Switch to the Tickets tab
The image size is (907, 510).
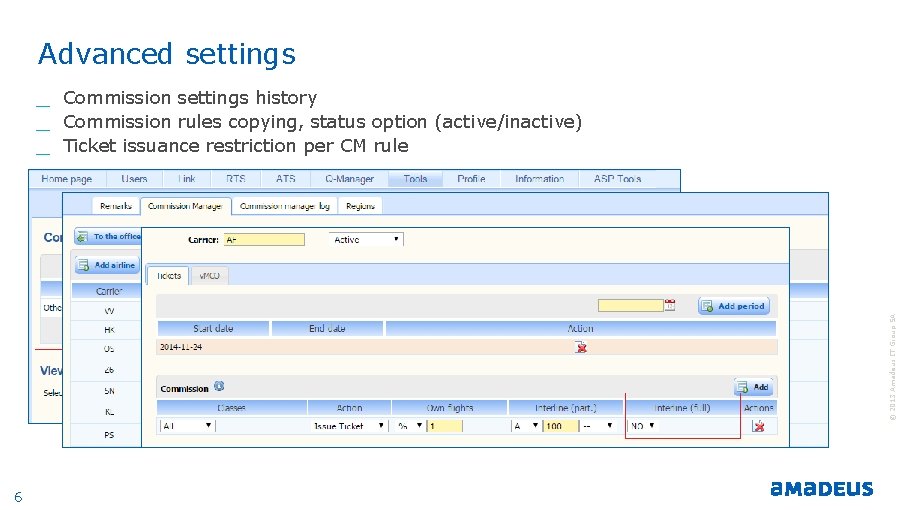click(x=168, y=275)
